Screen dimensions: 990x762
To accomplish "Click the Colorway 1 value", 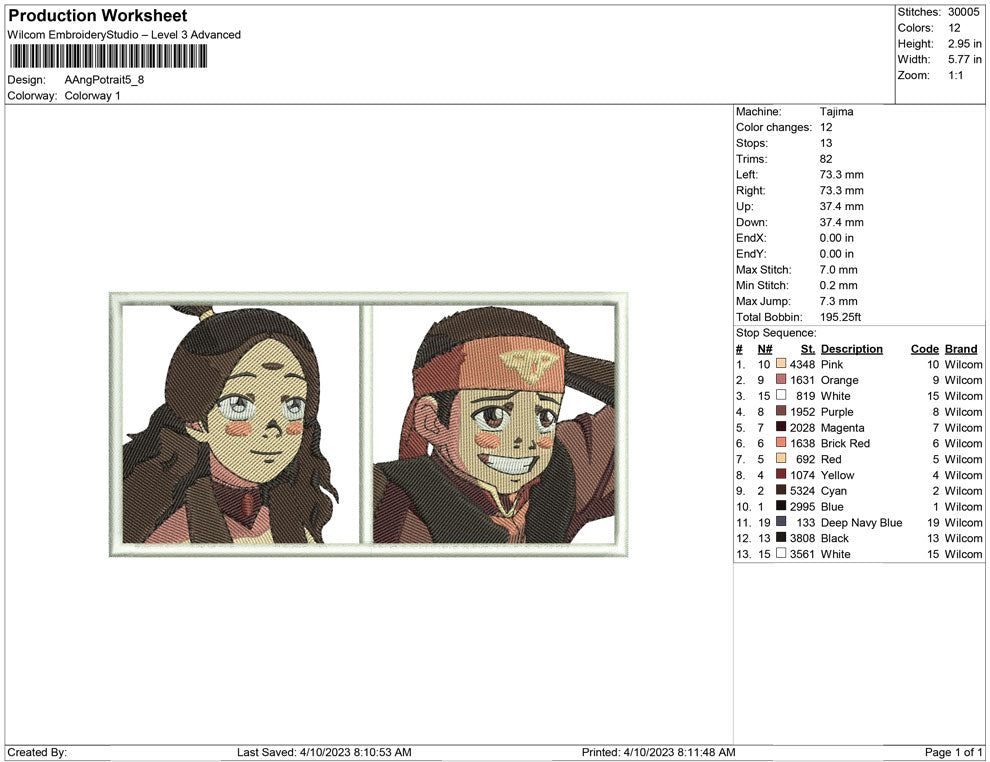I will pyautogui.click(x=92, y=96).
